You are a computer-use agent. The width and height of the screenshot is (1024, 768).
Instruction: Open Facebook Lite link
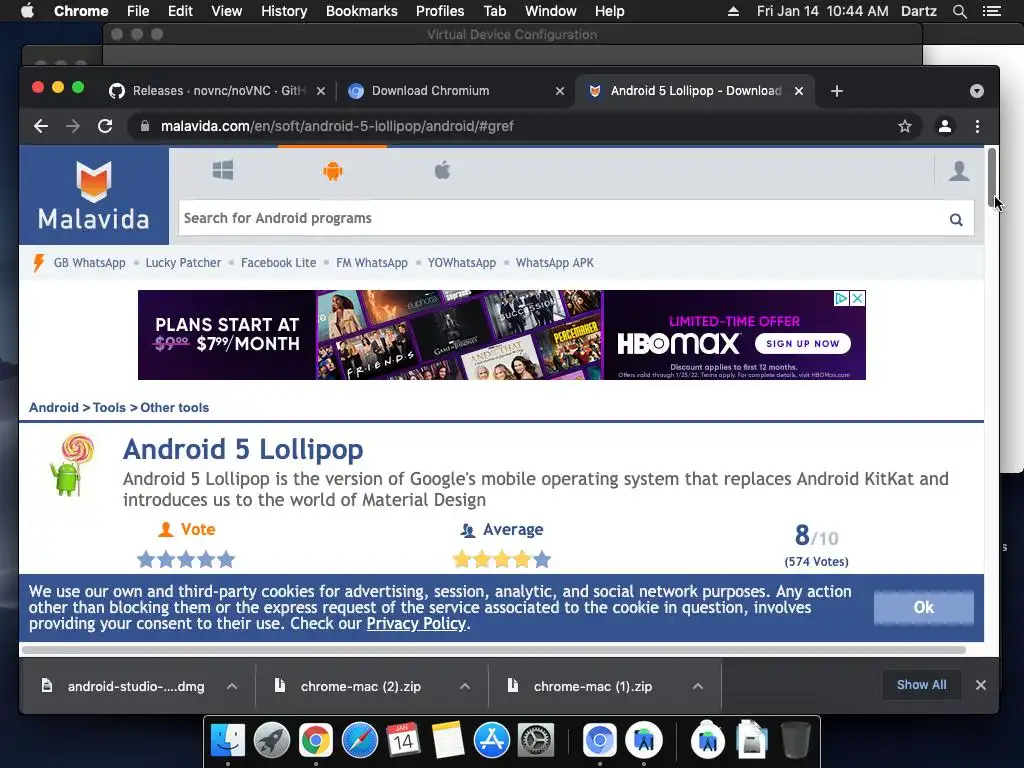pos(278,263)
